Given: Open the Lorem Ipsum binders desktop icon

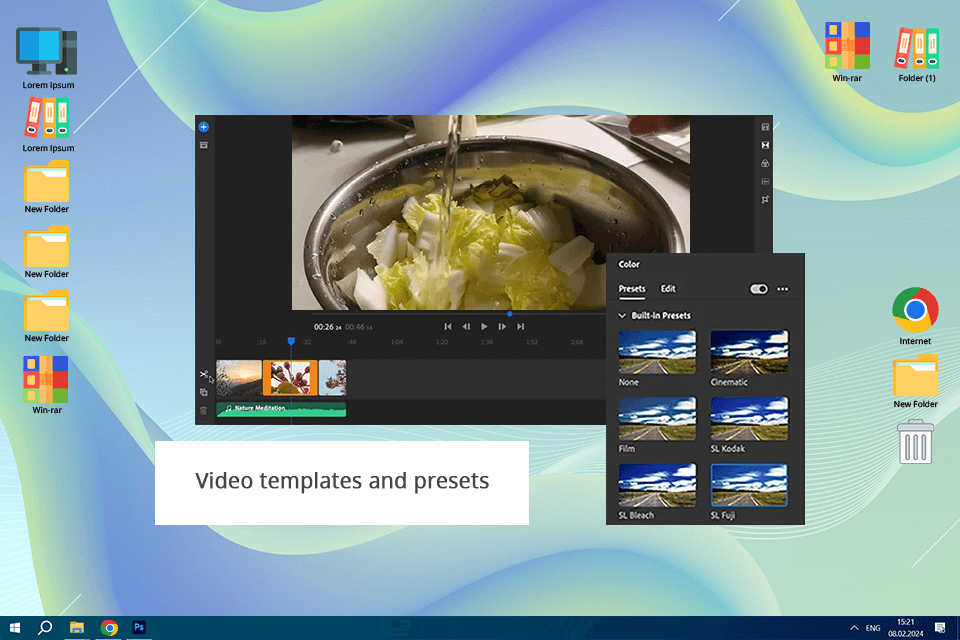Looking at the screenshot, I should (48, 124).
